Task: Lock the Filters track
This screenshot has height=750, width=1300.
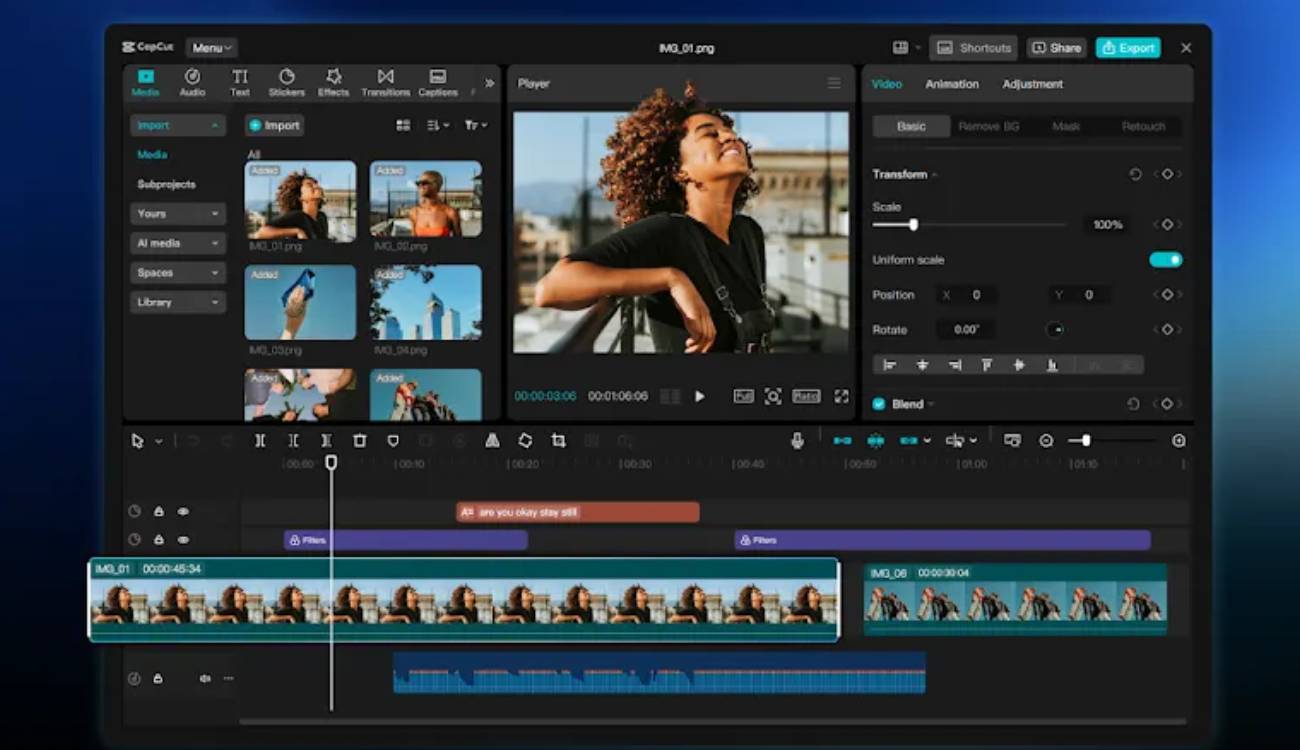Action: click(x=159, y=540)
